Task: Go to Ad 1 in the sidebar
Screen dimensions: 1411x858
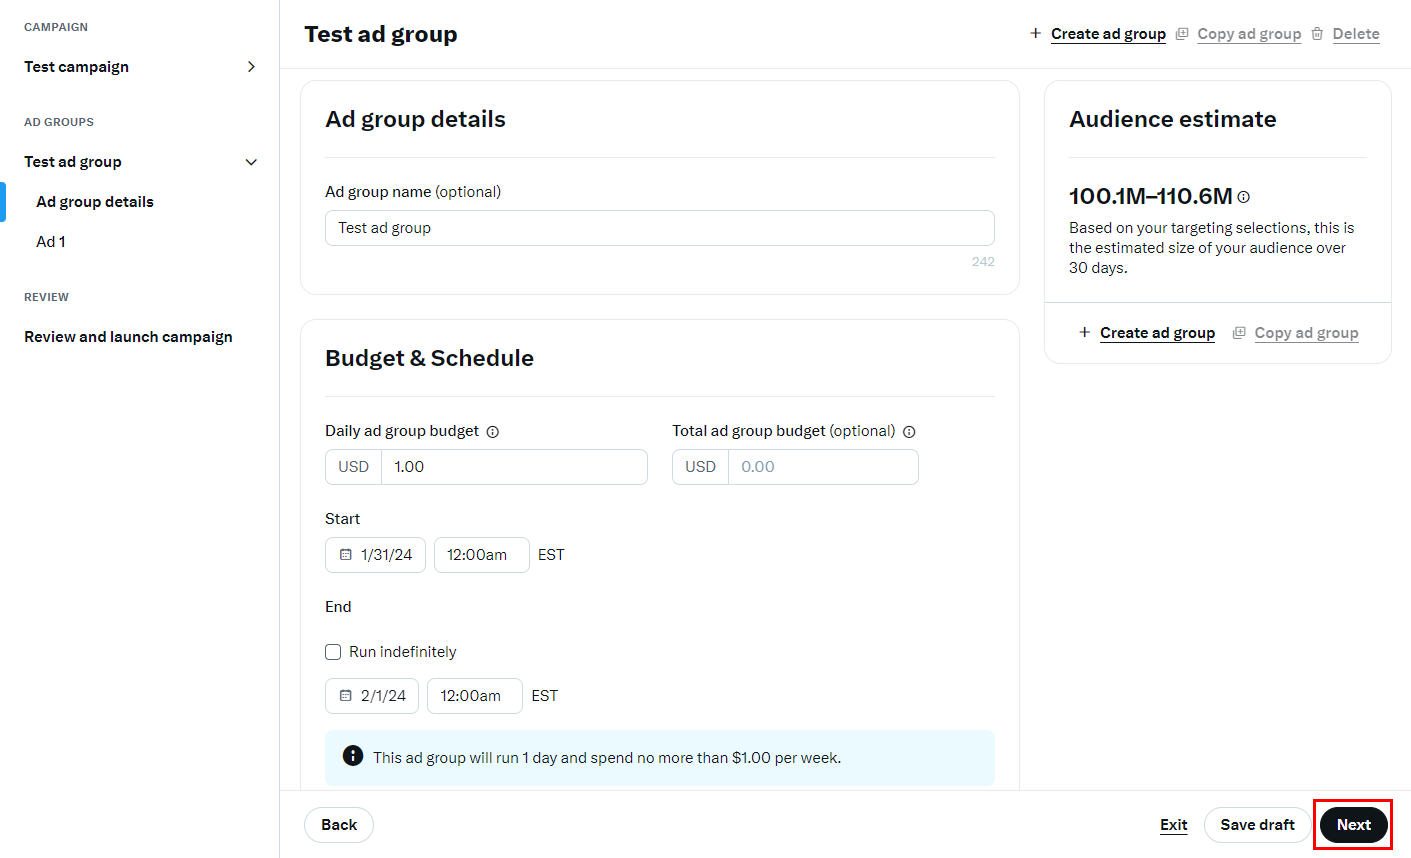Action: [x=51, y=242]
